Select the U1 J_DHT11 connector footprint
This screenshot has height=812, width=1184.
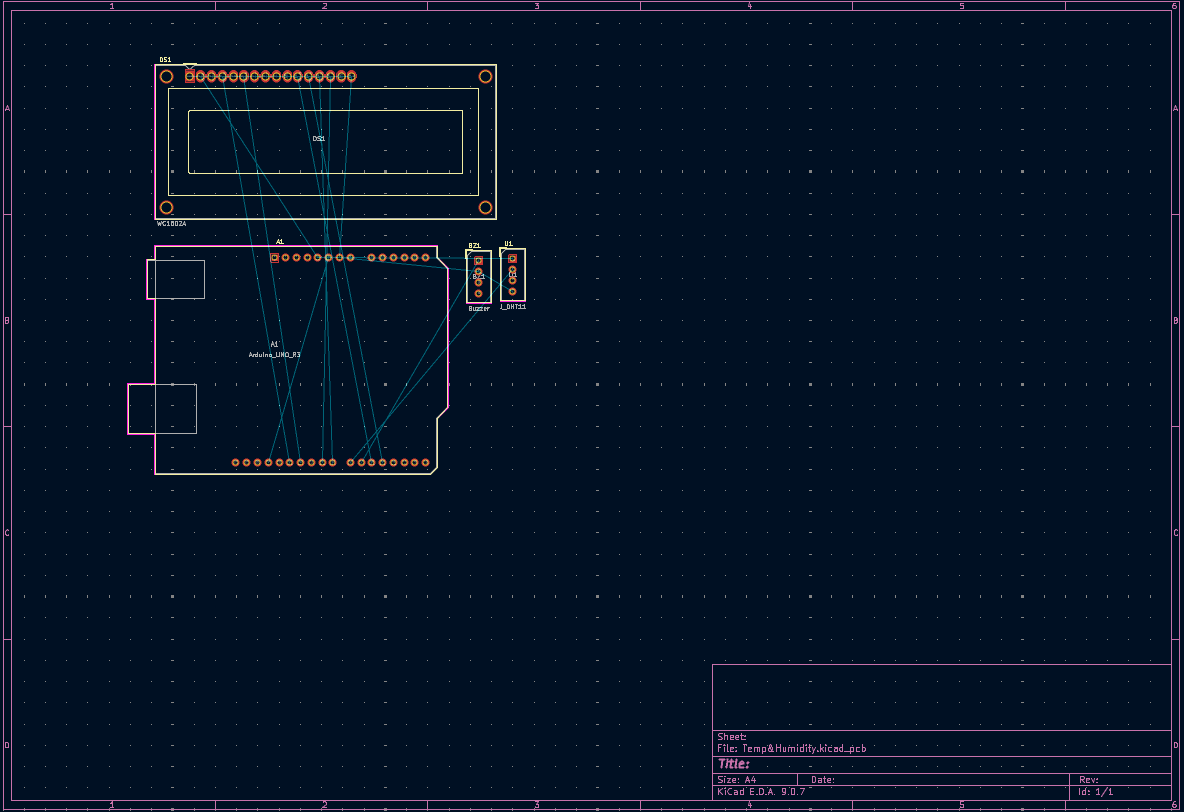tap(512, 275)
